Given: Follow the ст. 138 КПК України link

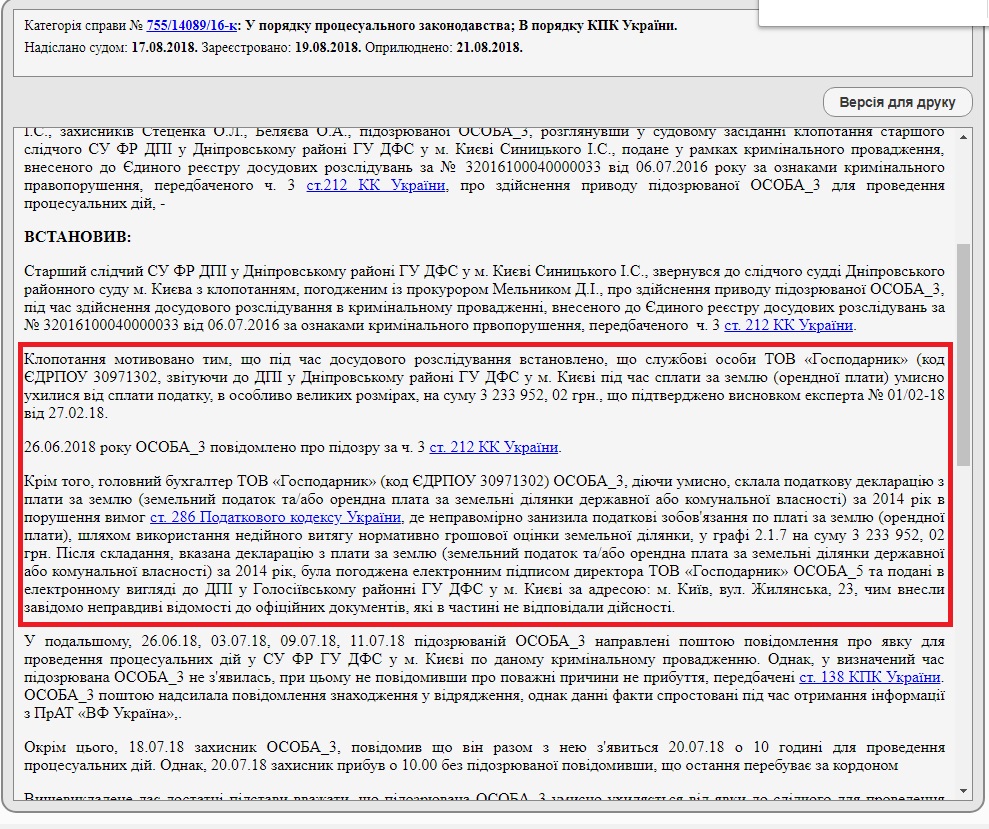Looking at the screenshot, I should [870, 678].
